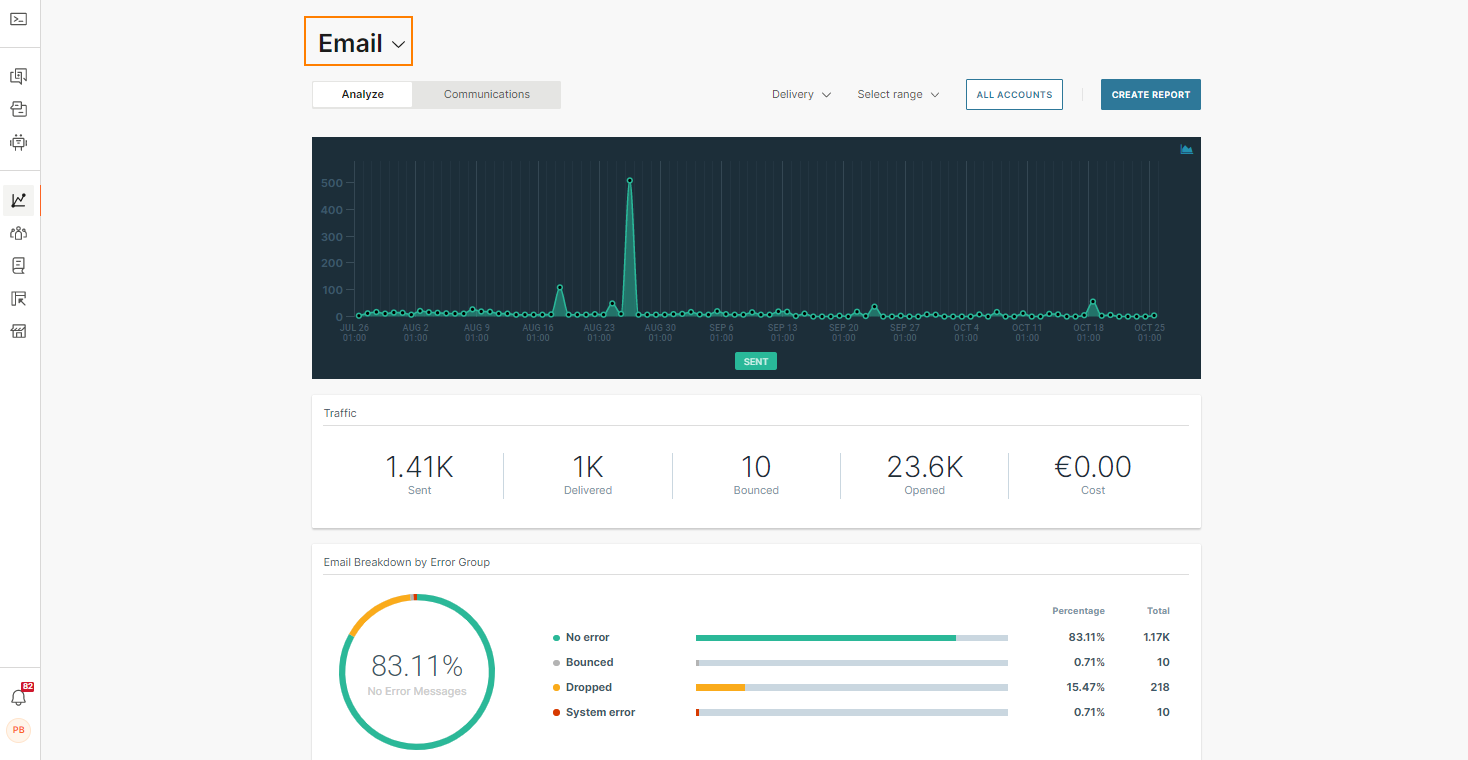Open the robot bot icon in sidebar
This screenshot has width=1468, height=760.
18,142
